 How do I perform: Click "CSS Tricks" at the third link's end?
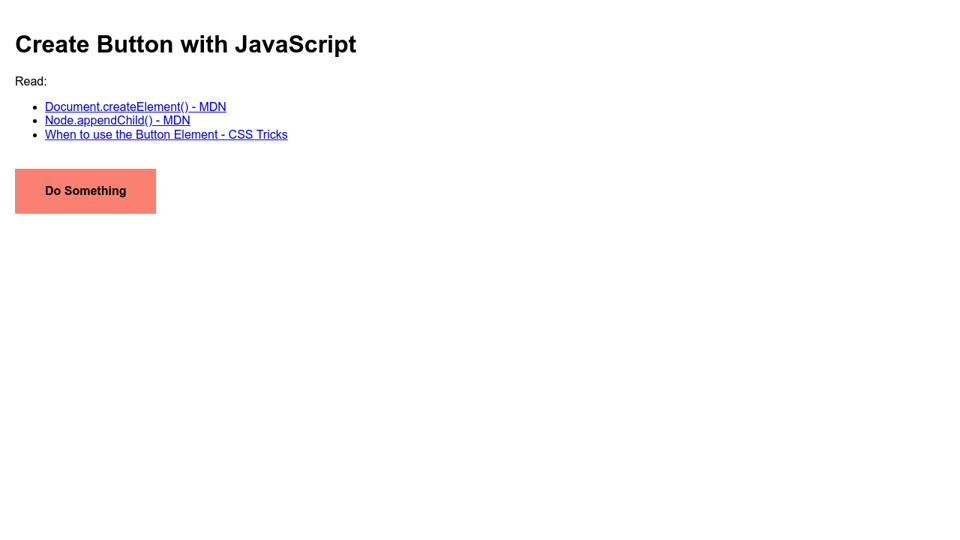pos(257,135)
